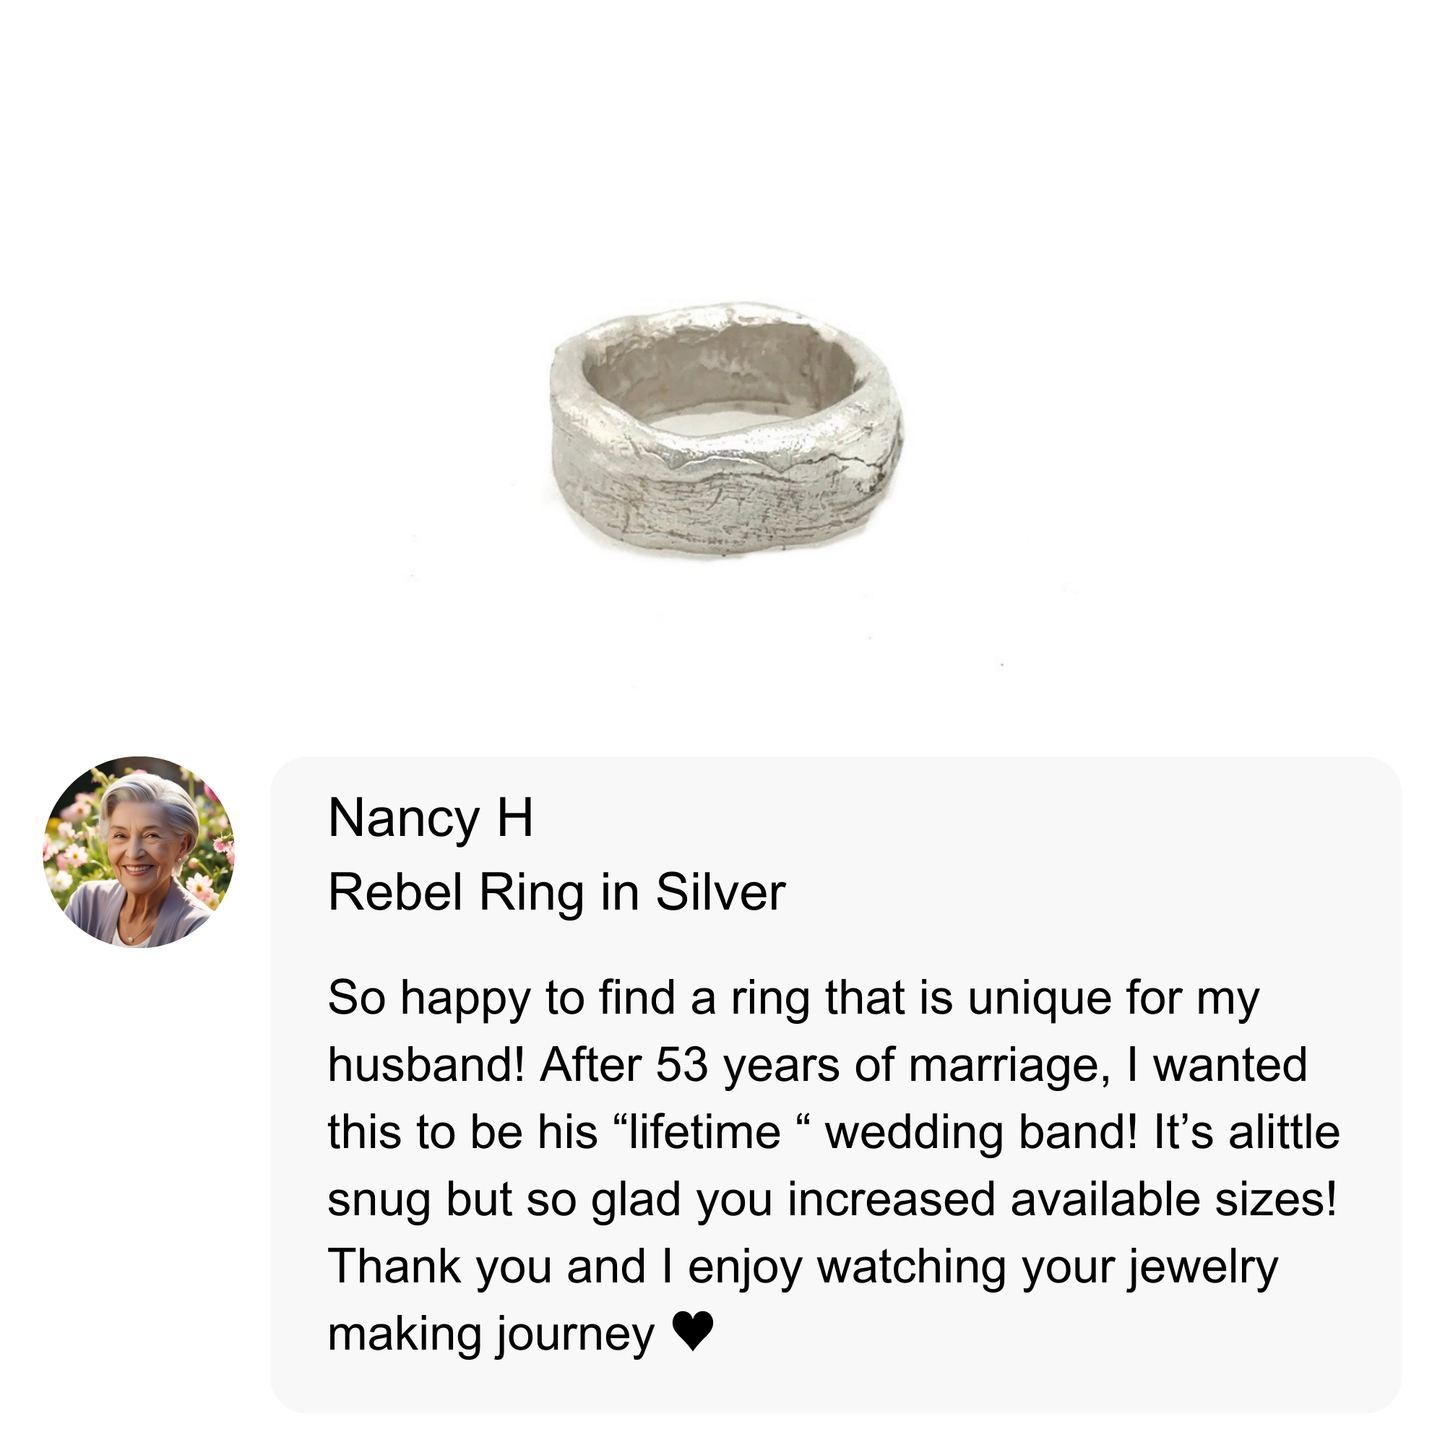Click the word "snug" in the review

pyautogui.click(x=379, y=1199)
